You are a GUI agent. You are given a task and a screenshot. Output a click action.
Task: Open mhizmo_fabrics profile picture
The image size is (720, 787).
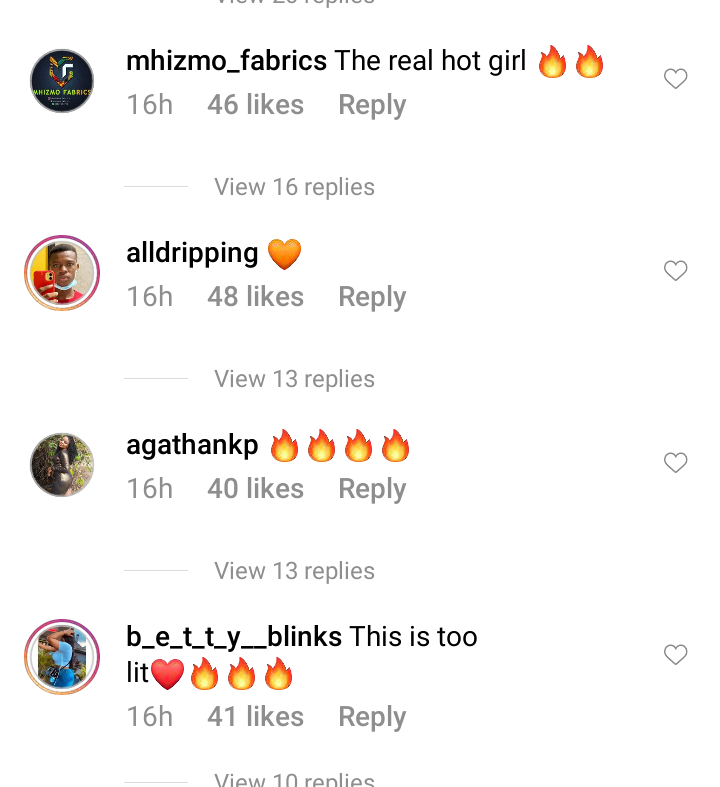click(x=62, y=81)
